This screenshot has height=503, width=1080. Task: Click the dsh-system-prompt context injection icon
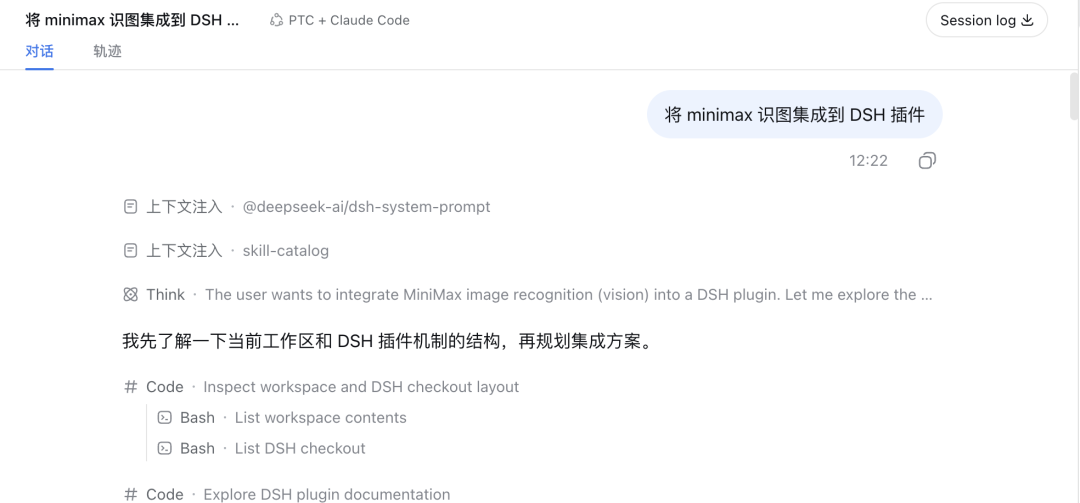[130, 207]
